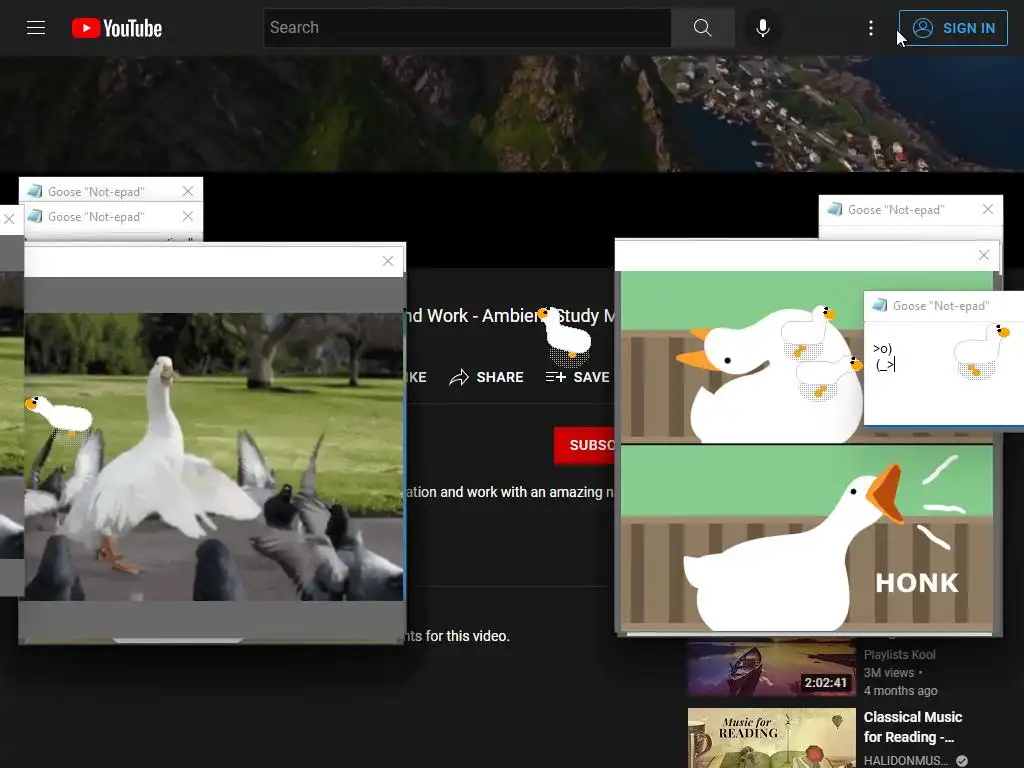This screenshot has height=768, width=1024.
Task: Click the notepad icon in right Not-epad title bar
Action: click(x=880, y=306)
